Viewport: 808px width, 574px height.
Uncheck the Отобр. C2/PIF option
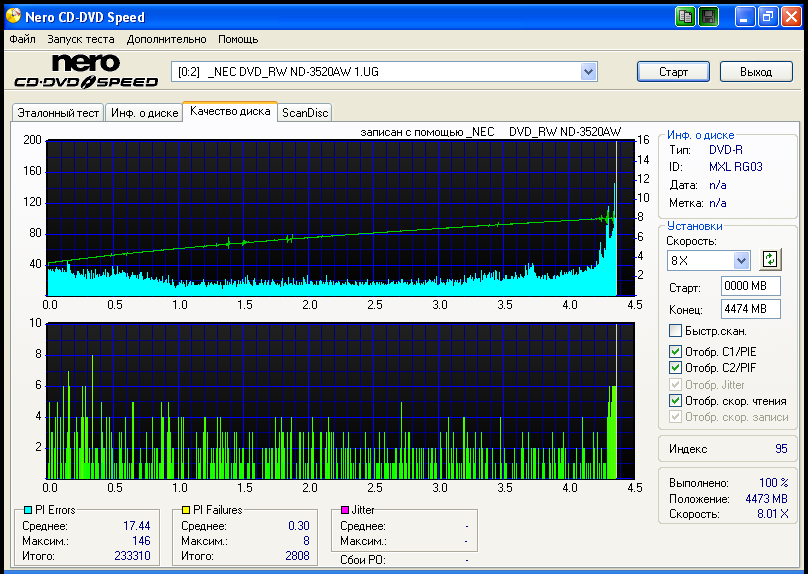tap(676, 368)
